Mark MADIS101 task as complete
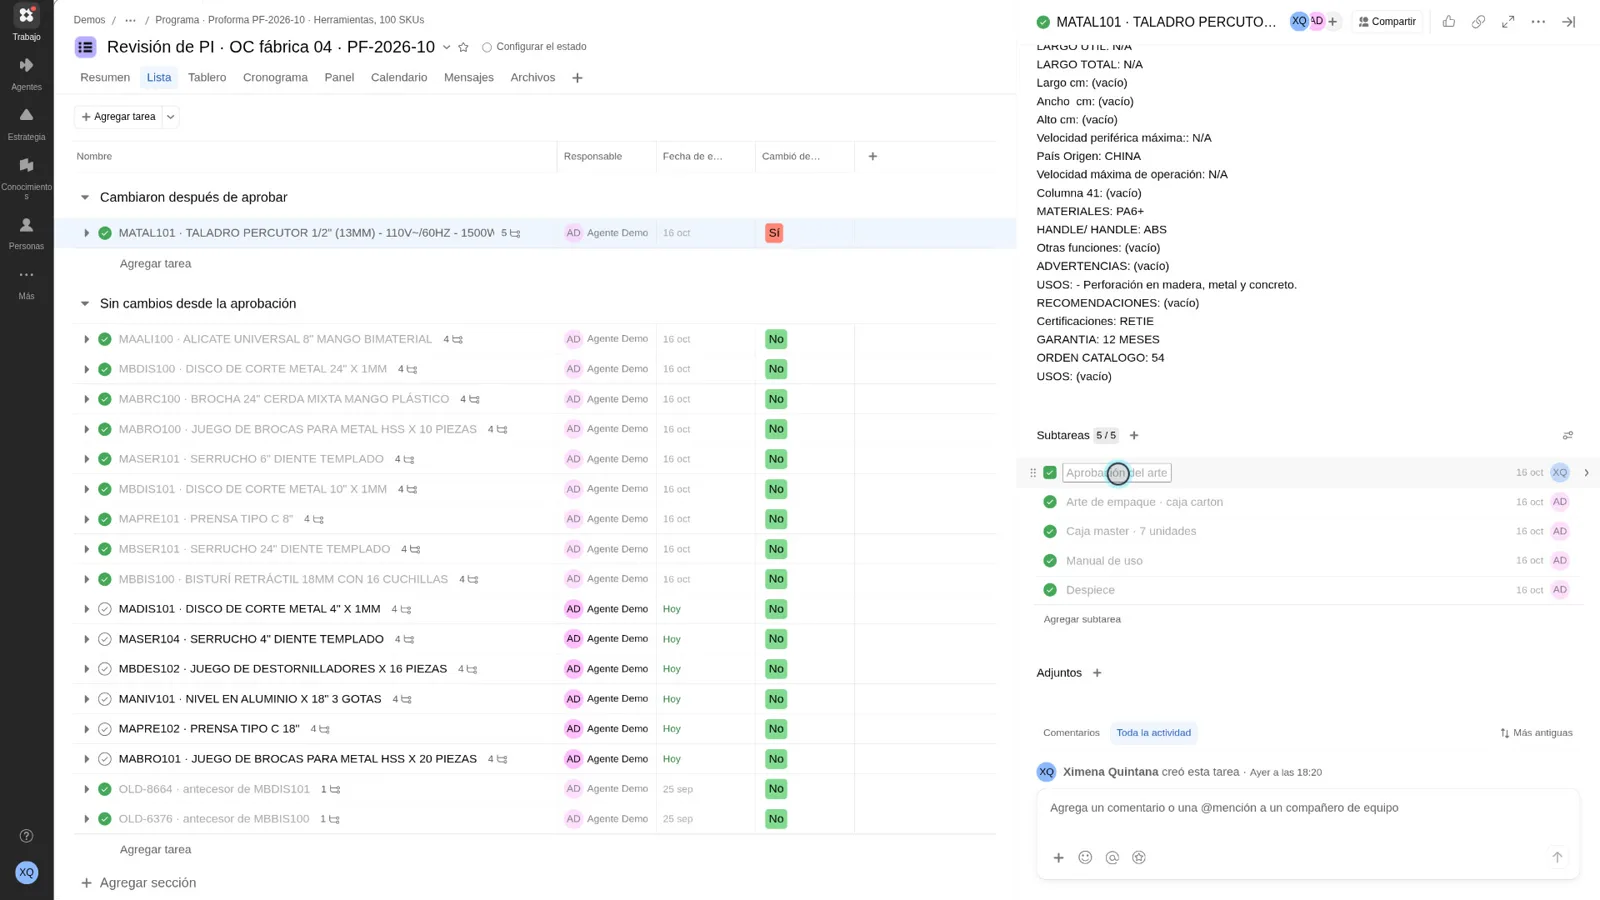This screenshot has width=1600, height=900. [105, 609]
